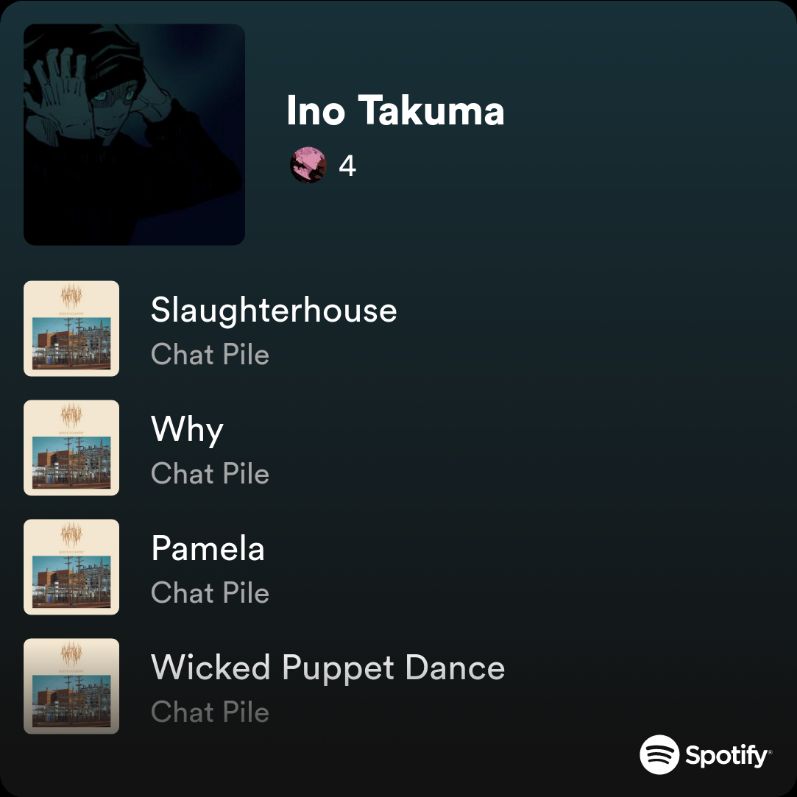
Task: Select the Why track album cover
Action: coord(71,448)
